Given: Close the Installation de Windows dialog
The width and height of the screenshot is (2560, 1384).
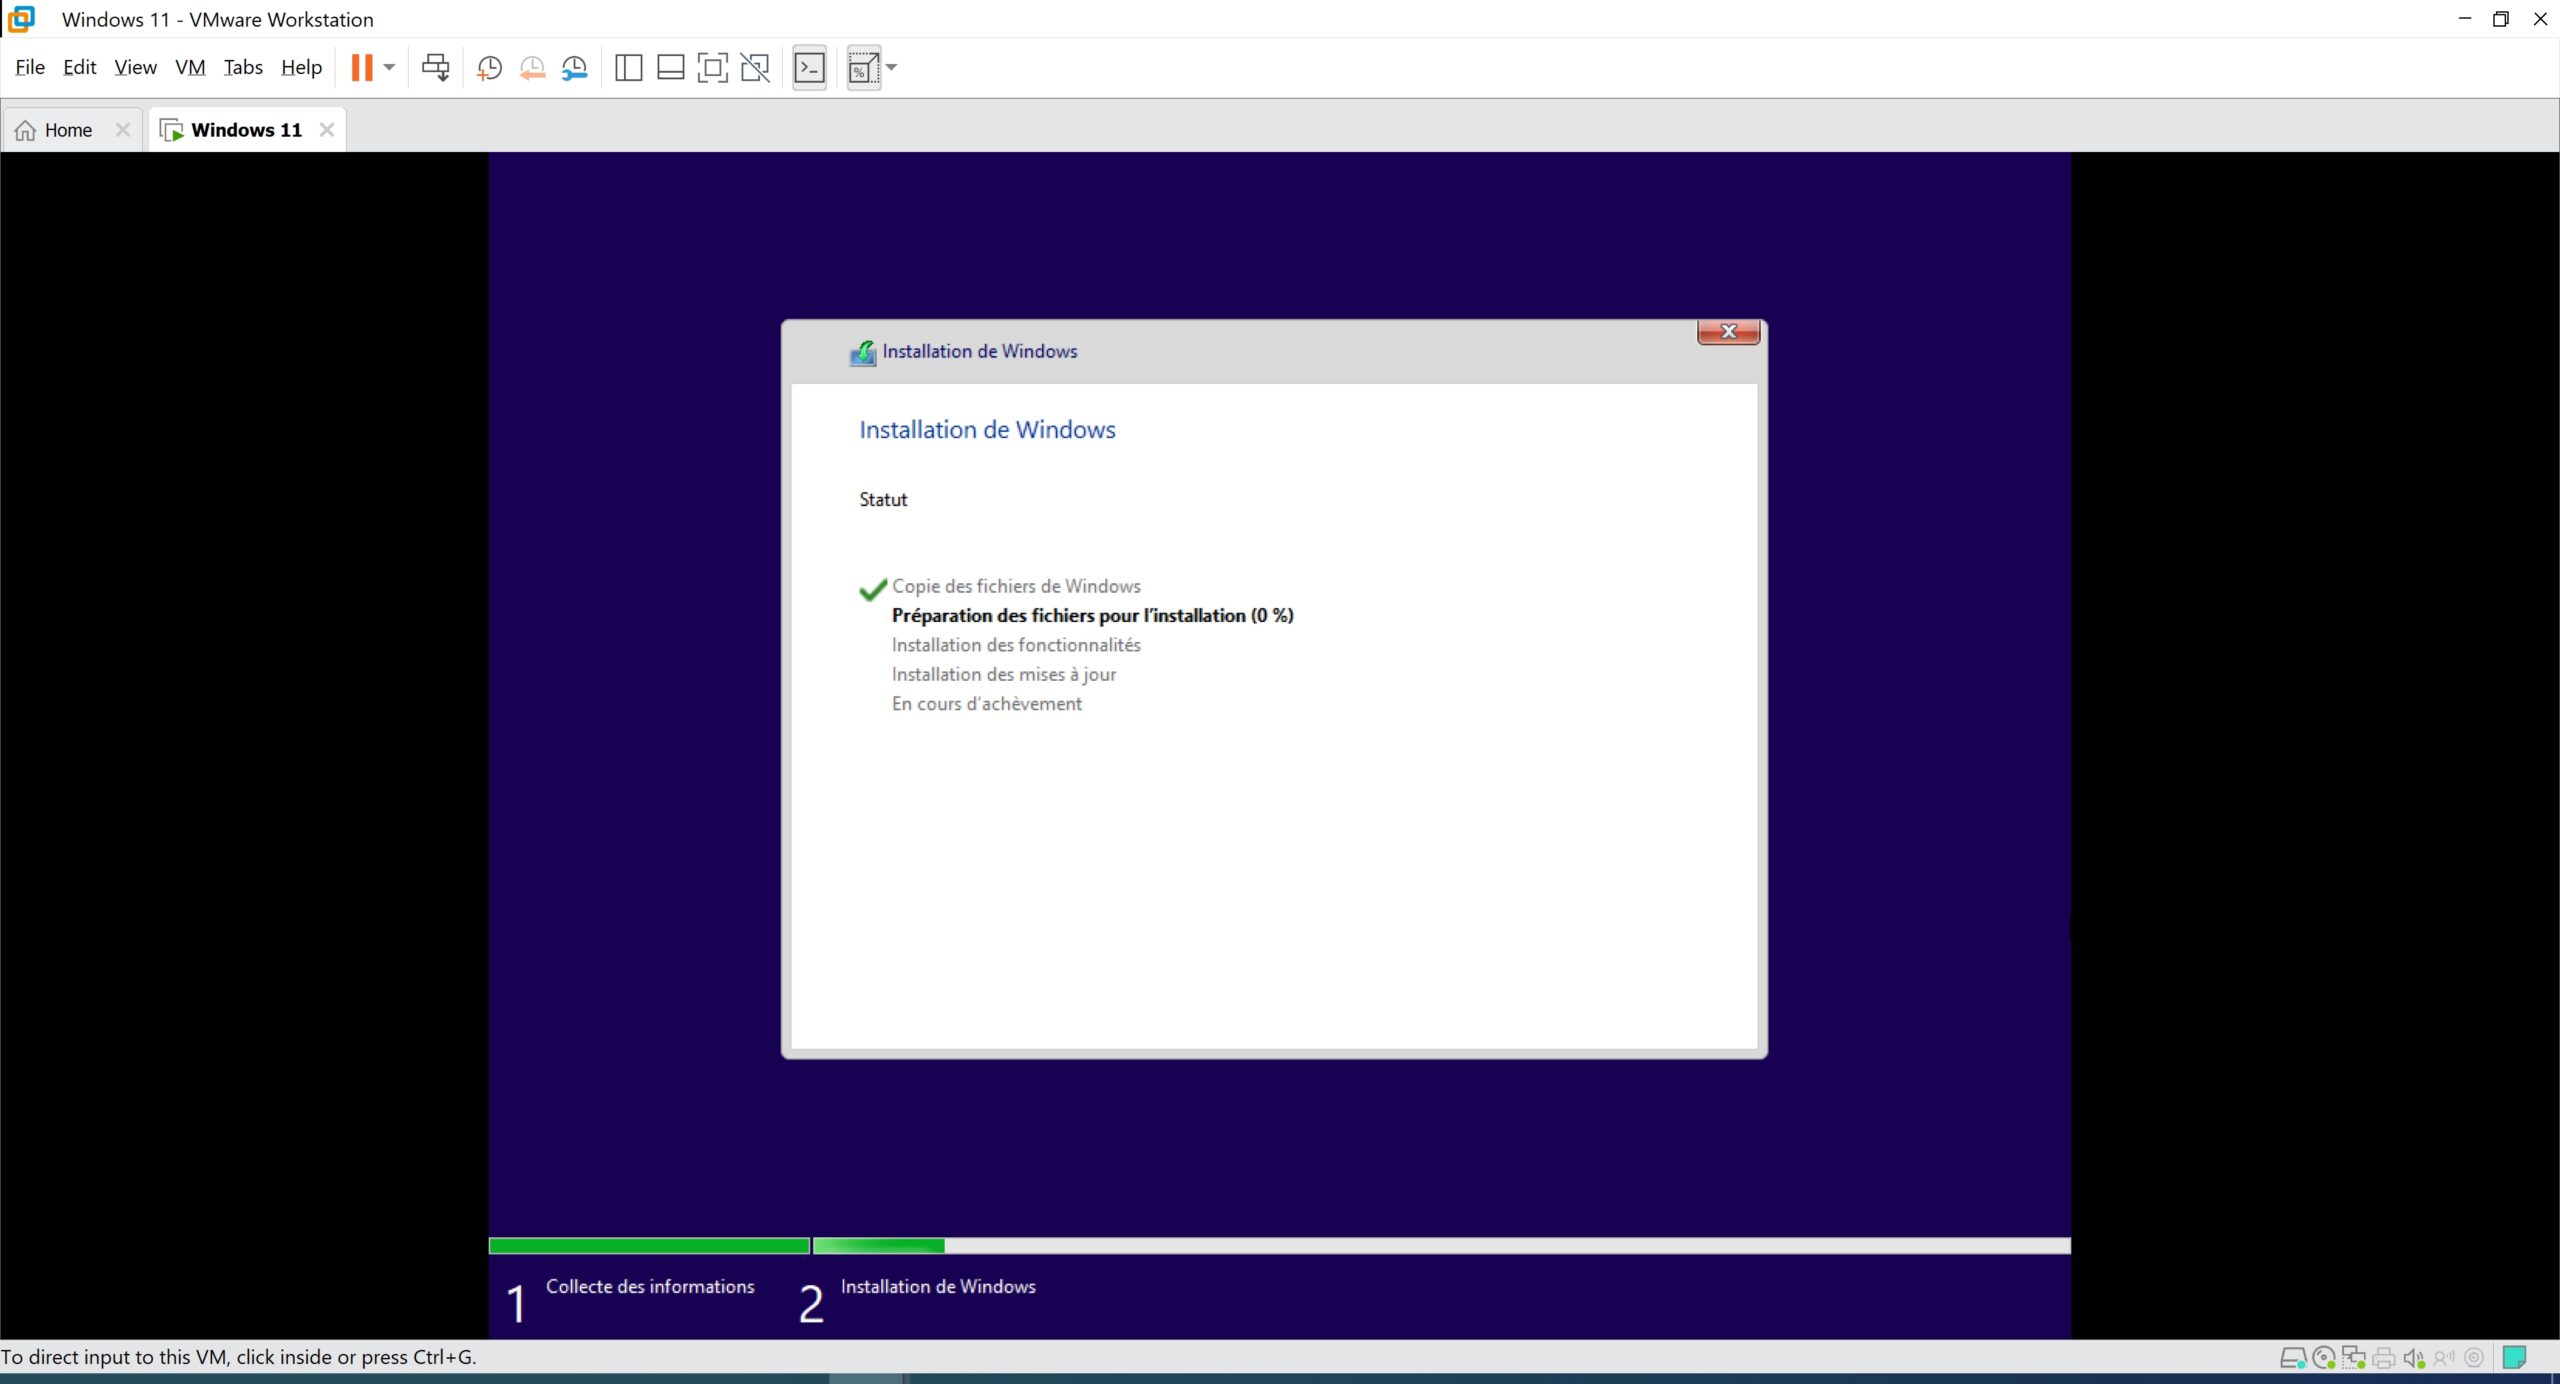Looking at the screenshot, I should click(x=1728, y=331).
